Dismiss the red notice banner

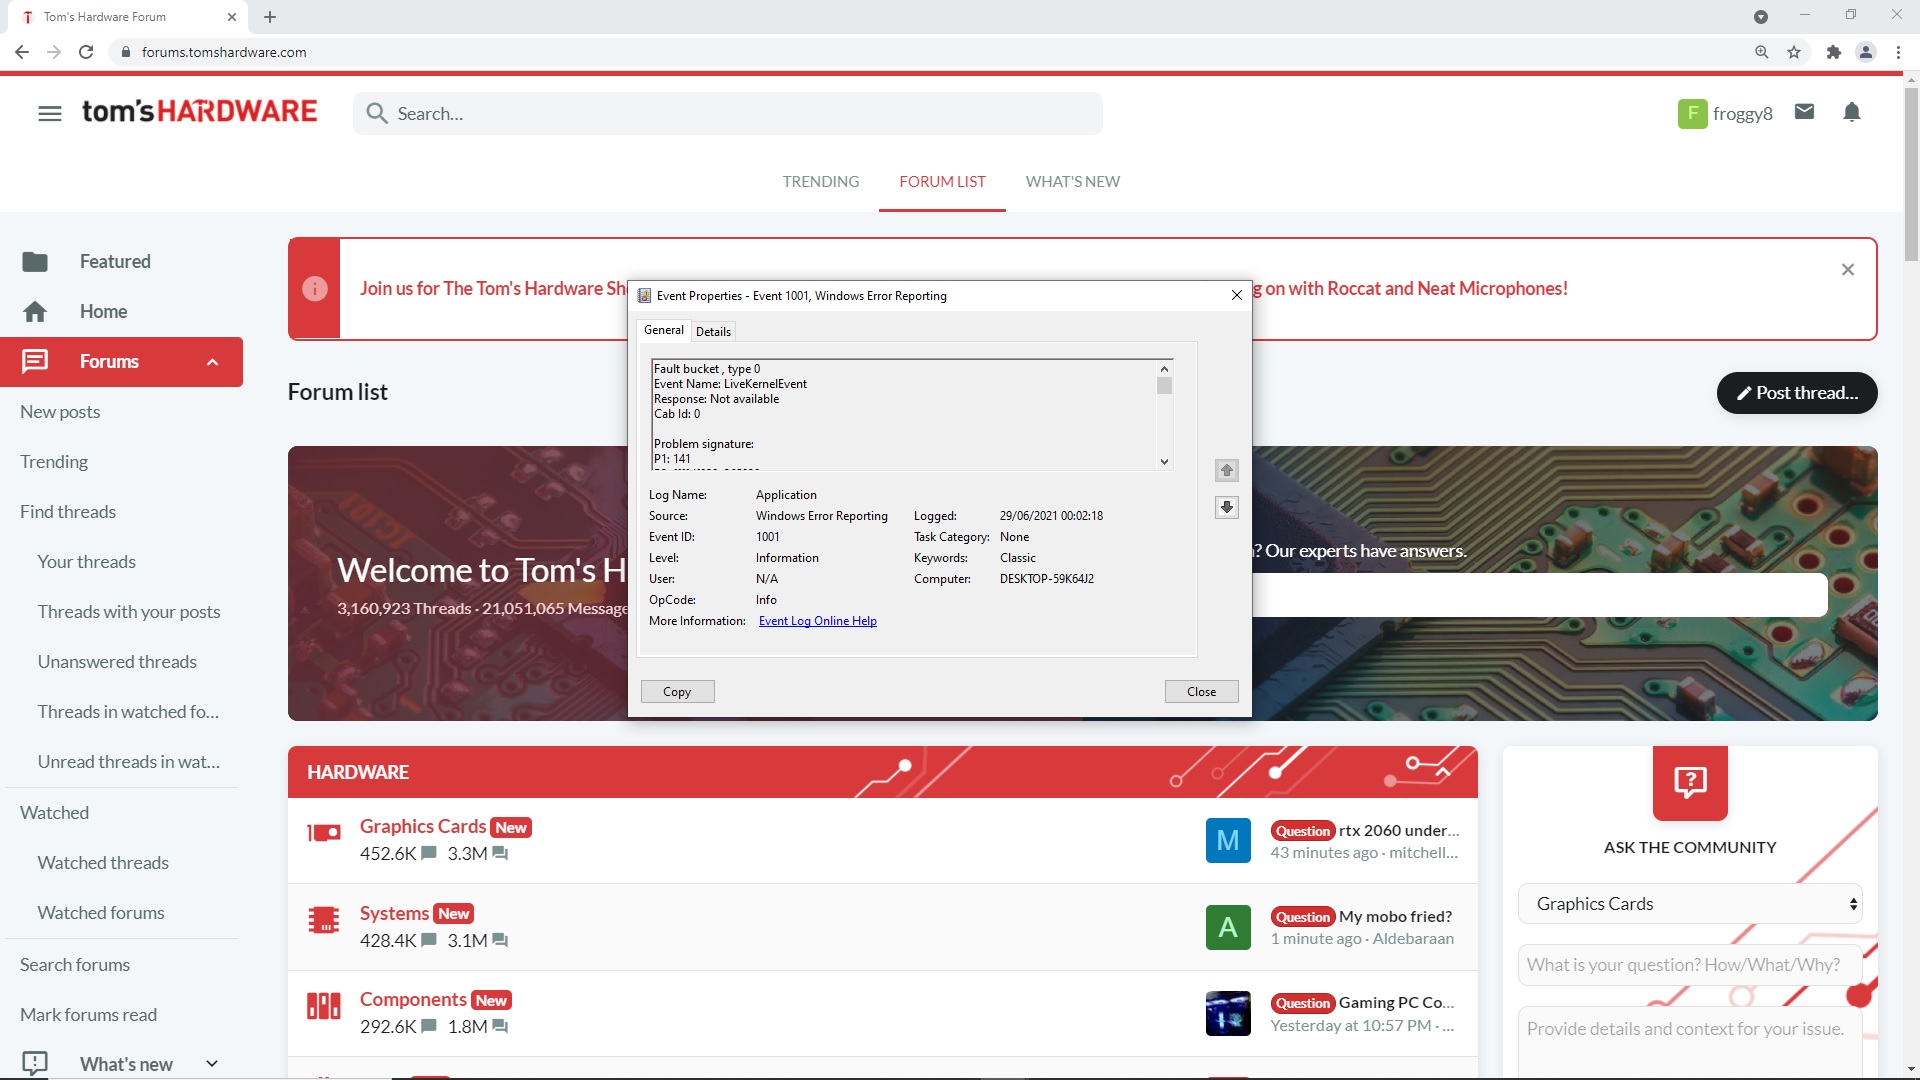(1848, 269)
